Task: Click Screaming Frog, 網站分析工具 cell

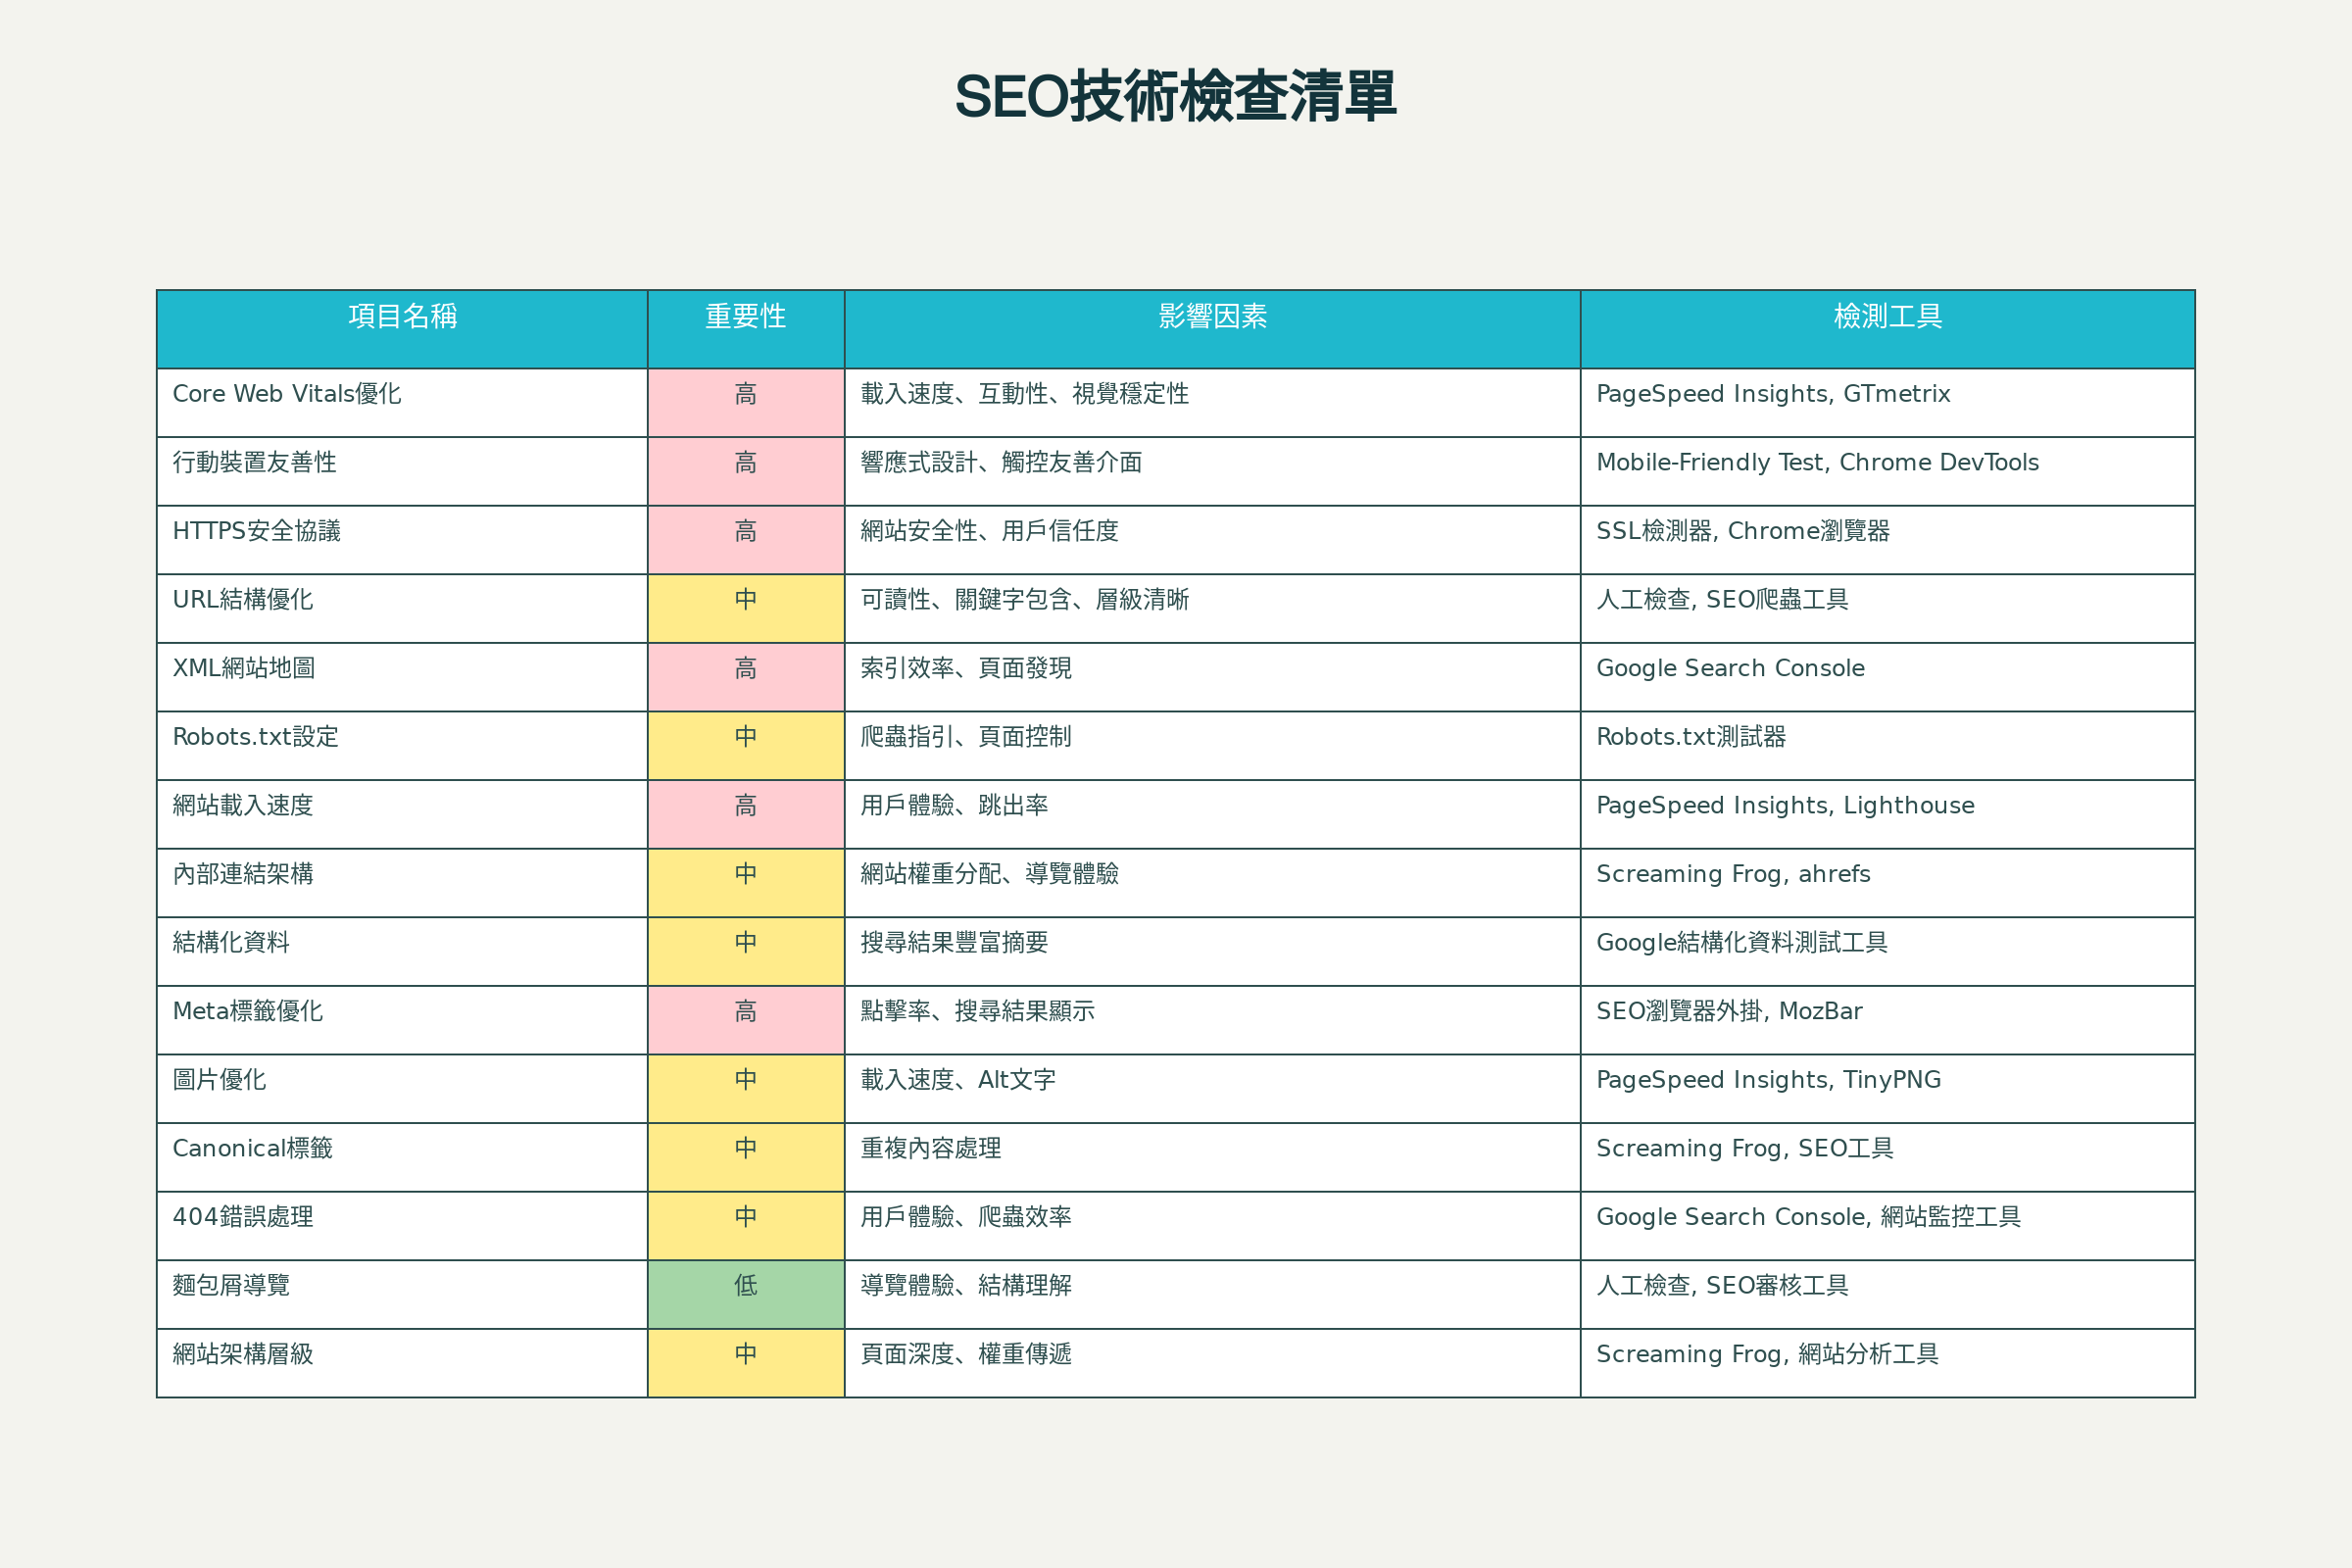Action: (x=1888, y=1363)
